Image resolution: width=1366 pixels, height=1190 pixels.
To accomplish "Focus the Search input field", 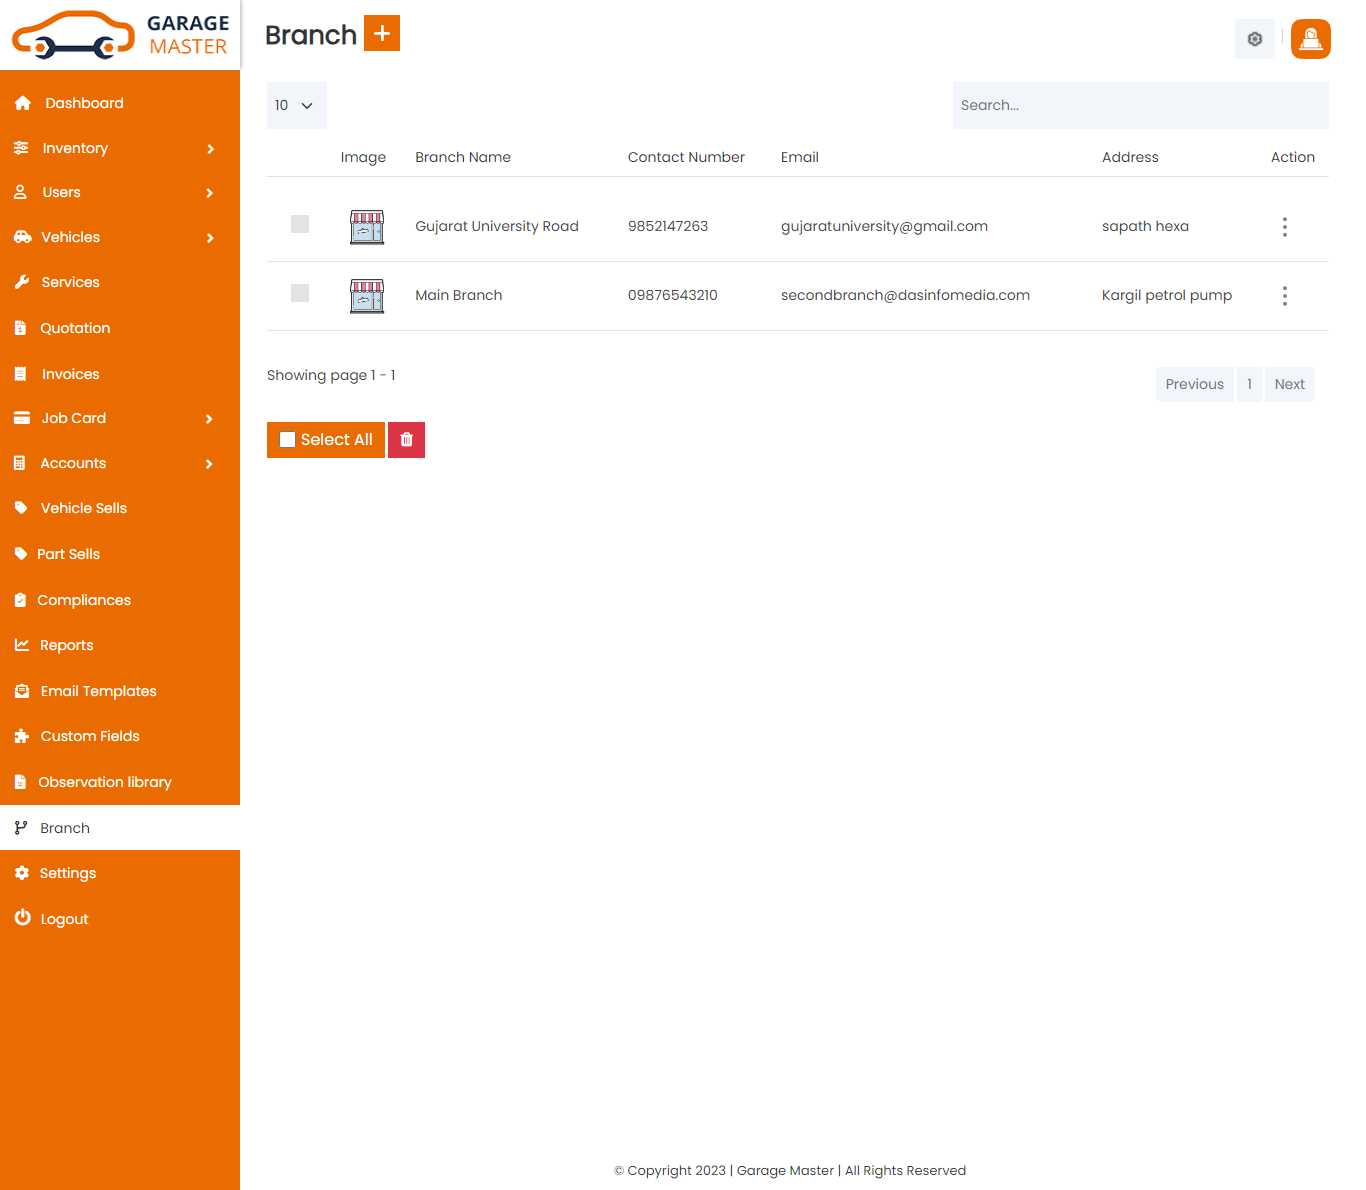I will (1140, 106).
